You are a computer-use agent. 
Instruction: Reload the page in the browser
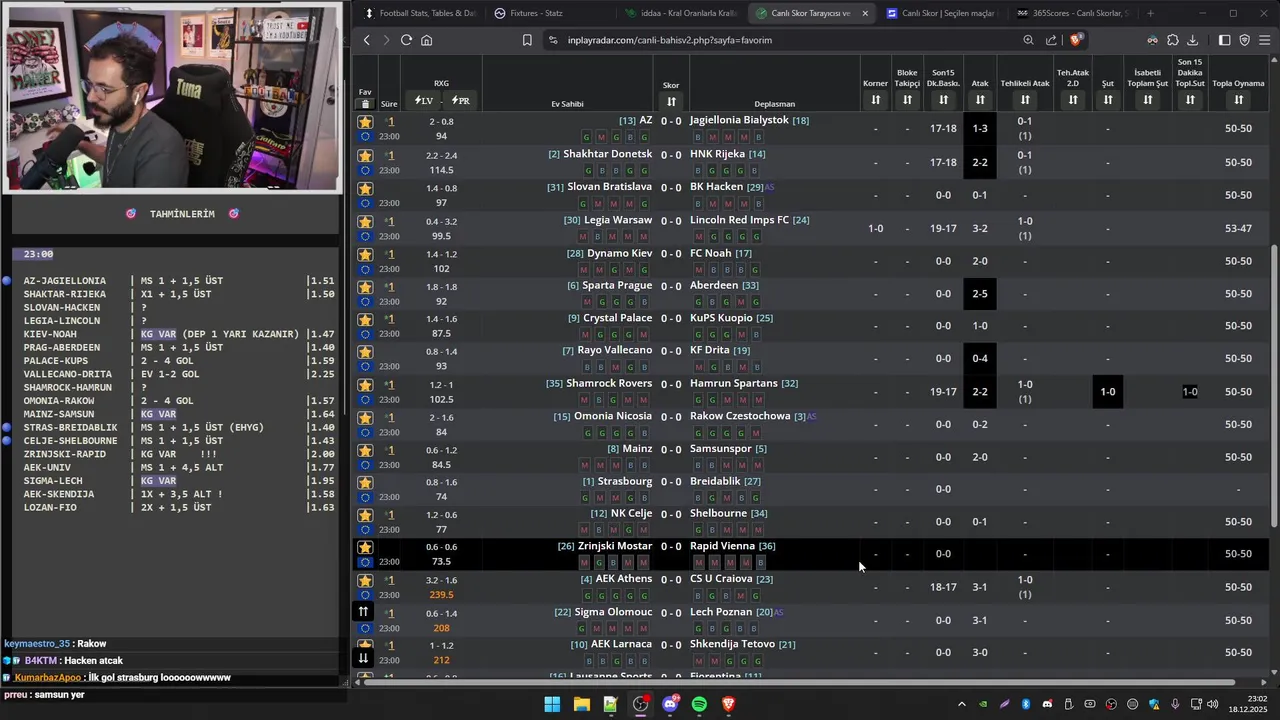pyautogui.click(x=406, y=40)
